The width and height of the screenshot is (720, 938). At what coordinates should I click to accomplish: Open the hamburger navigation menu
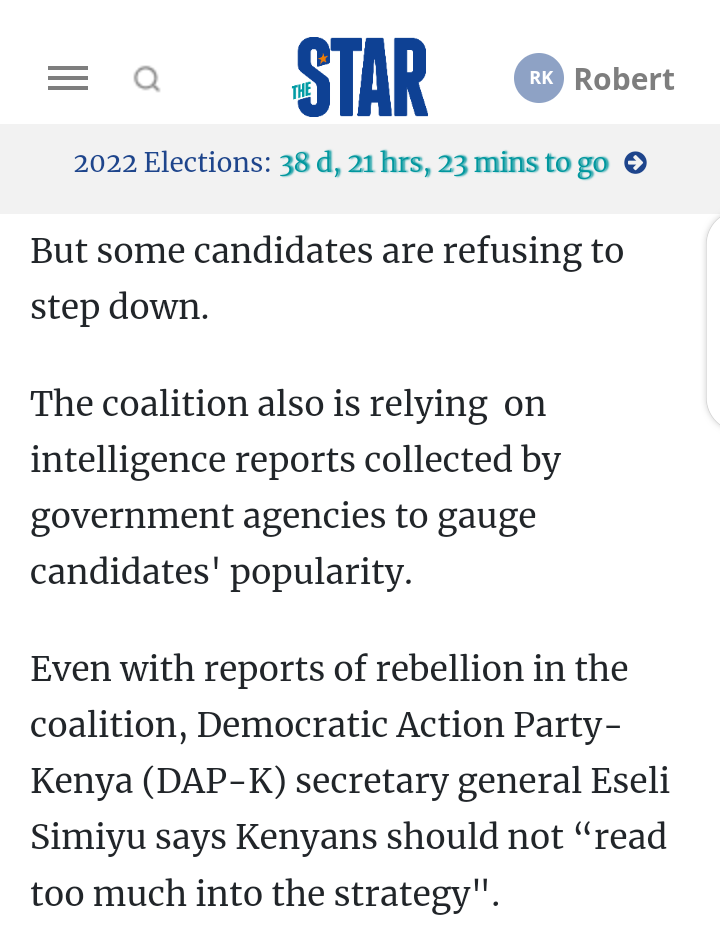[x=68, y=78]
